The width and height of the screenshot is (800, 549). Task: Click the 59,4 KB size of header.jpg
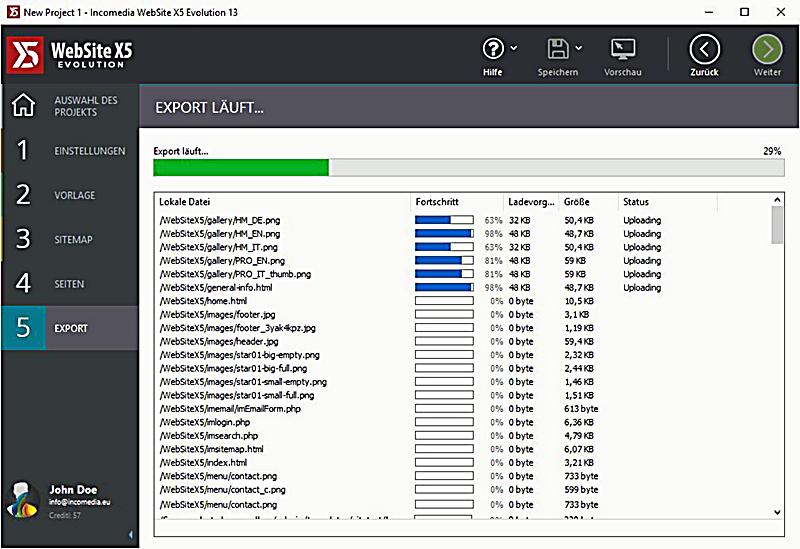click(x=579, y=341)
